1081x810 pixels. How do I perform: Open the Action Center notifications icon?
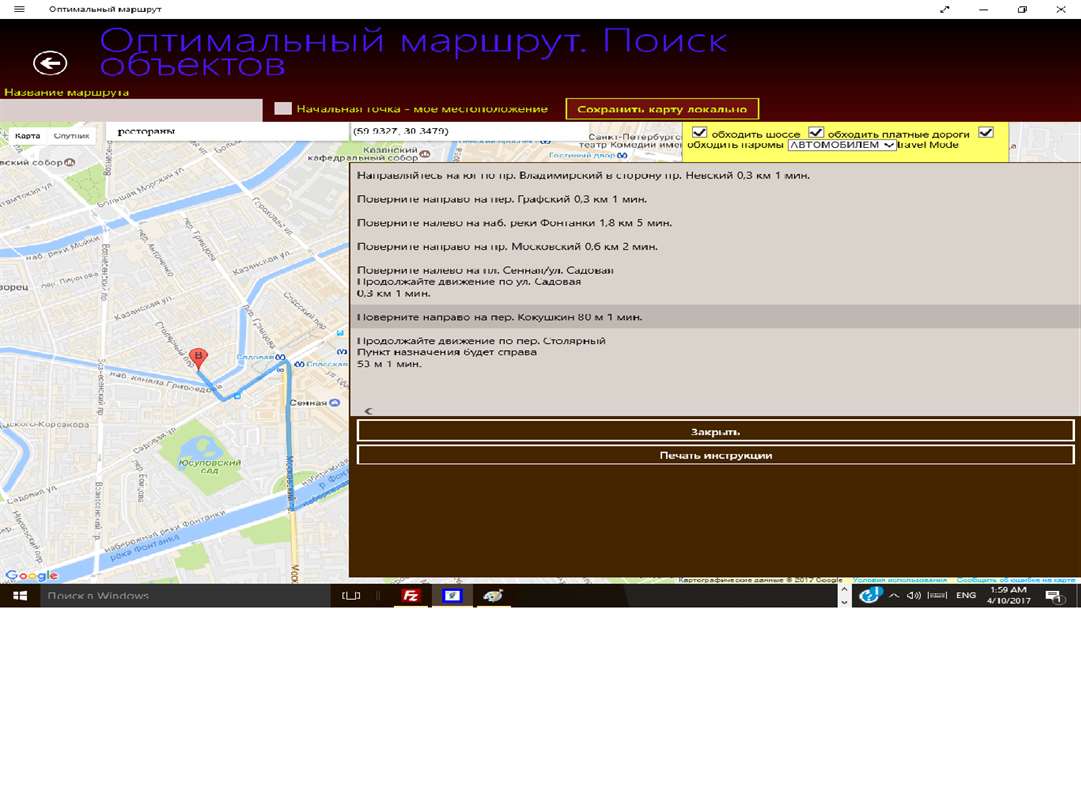point(1053,596)
